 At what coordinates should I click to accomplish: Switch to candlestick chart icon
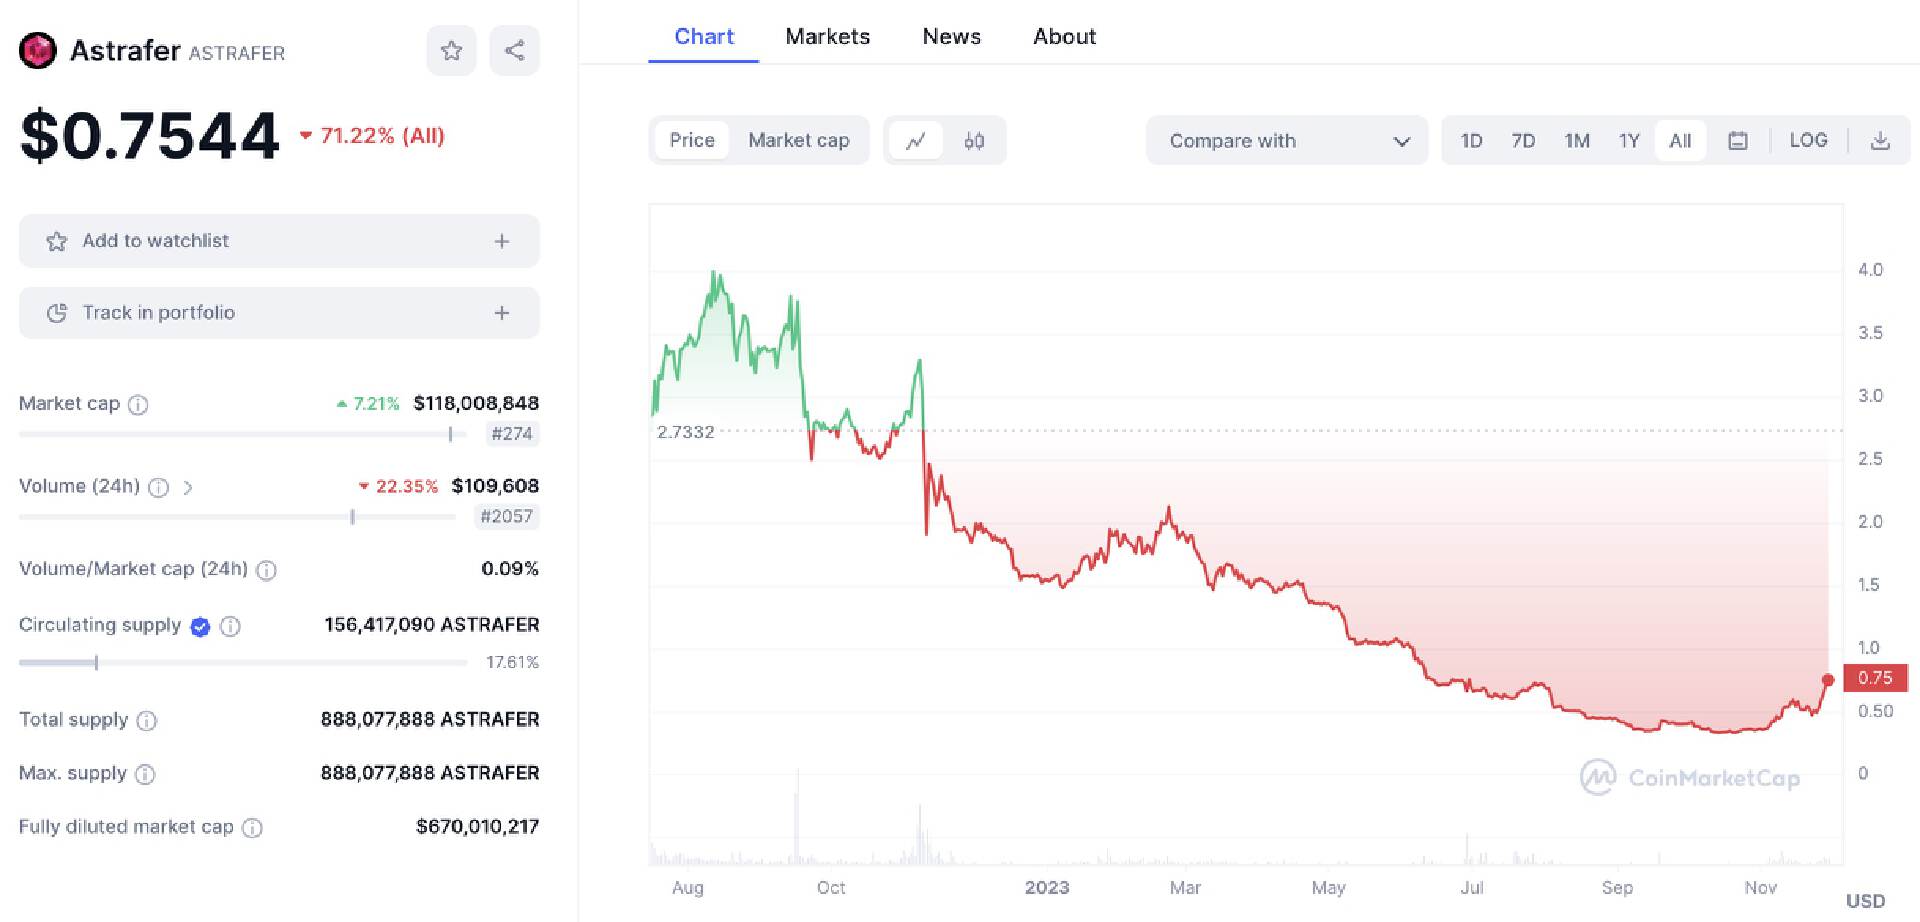coord(974,141)
